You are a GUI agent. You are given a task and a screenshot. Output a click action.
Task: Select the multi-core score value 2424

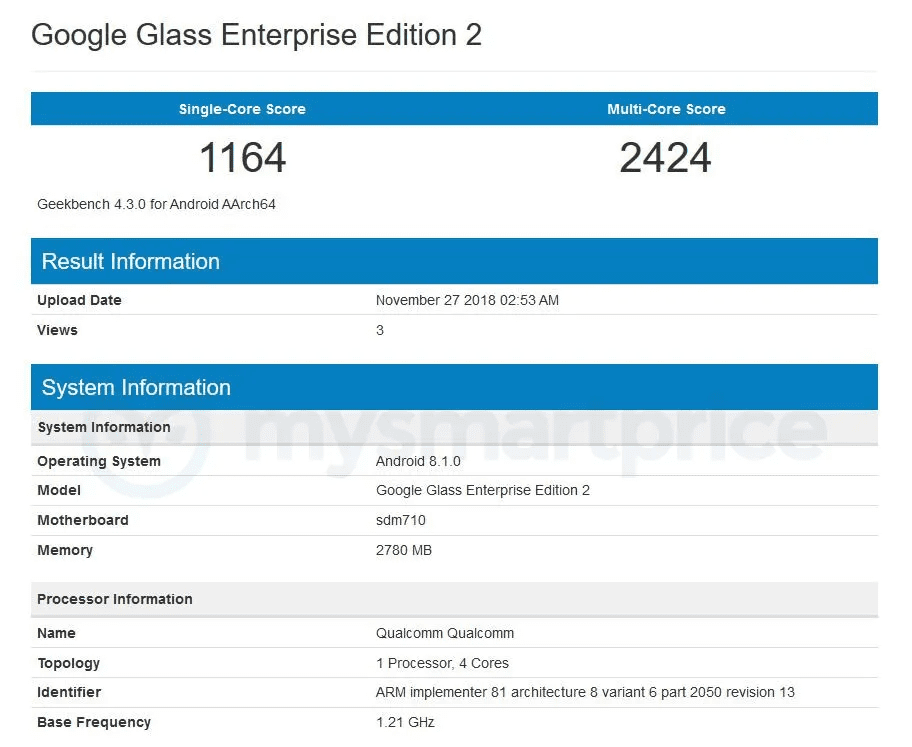(x=665, y=157)
